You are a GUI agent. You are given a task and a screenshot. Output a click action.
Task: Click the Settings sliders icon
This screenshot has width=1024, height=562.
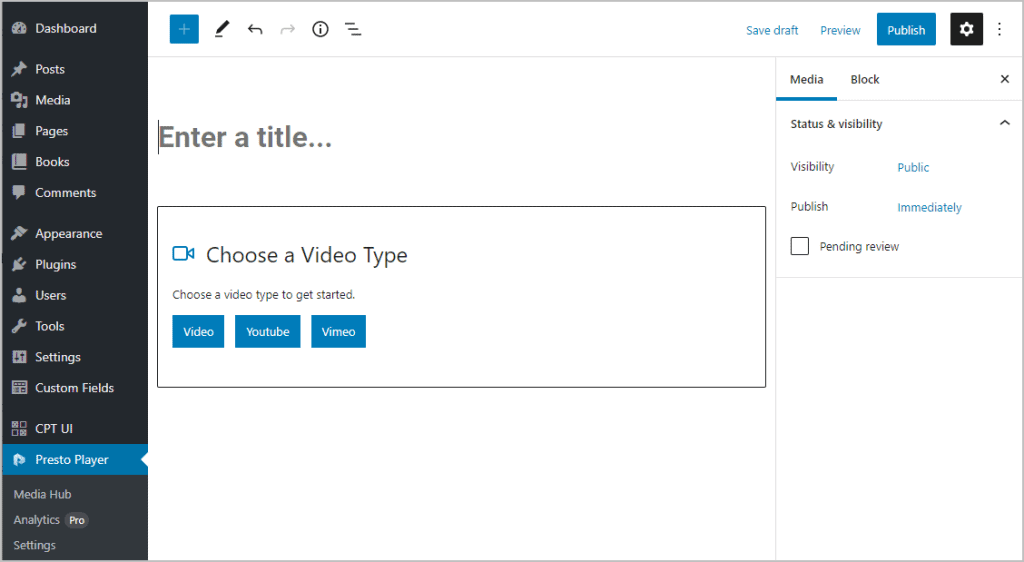20,356
